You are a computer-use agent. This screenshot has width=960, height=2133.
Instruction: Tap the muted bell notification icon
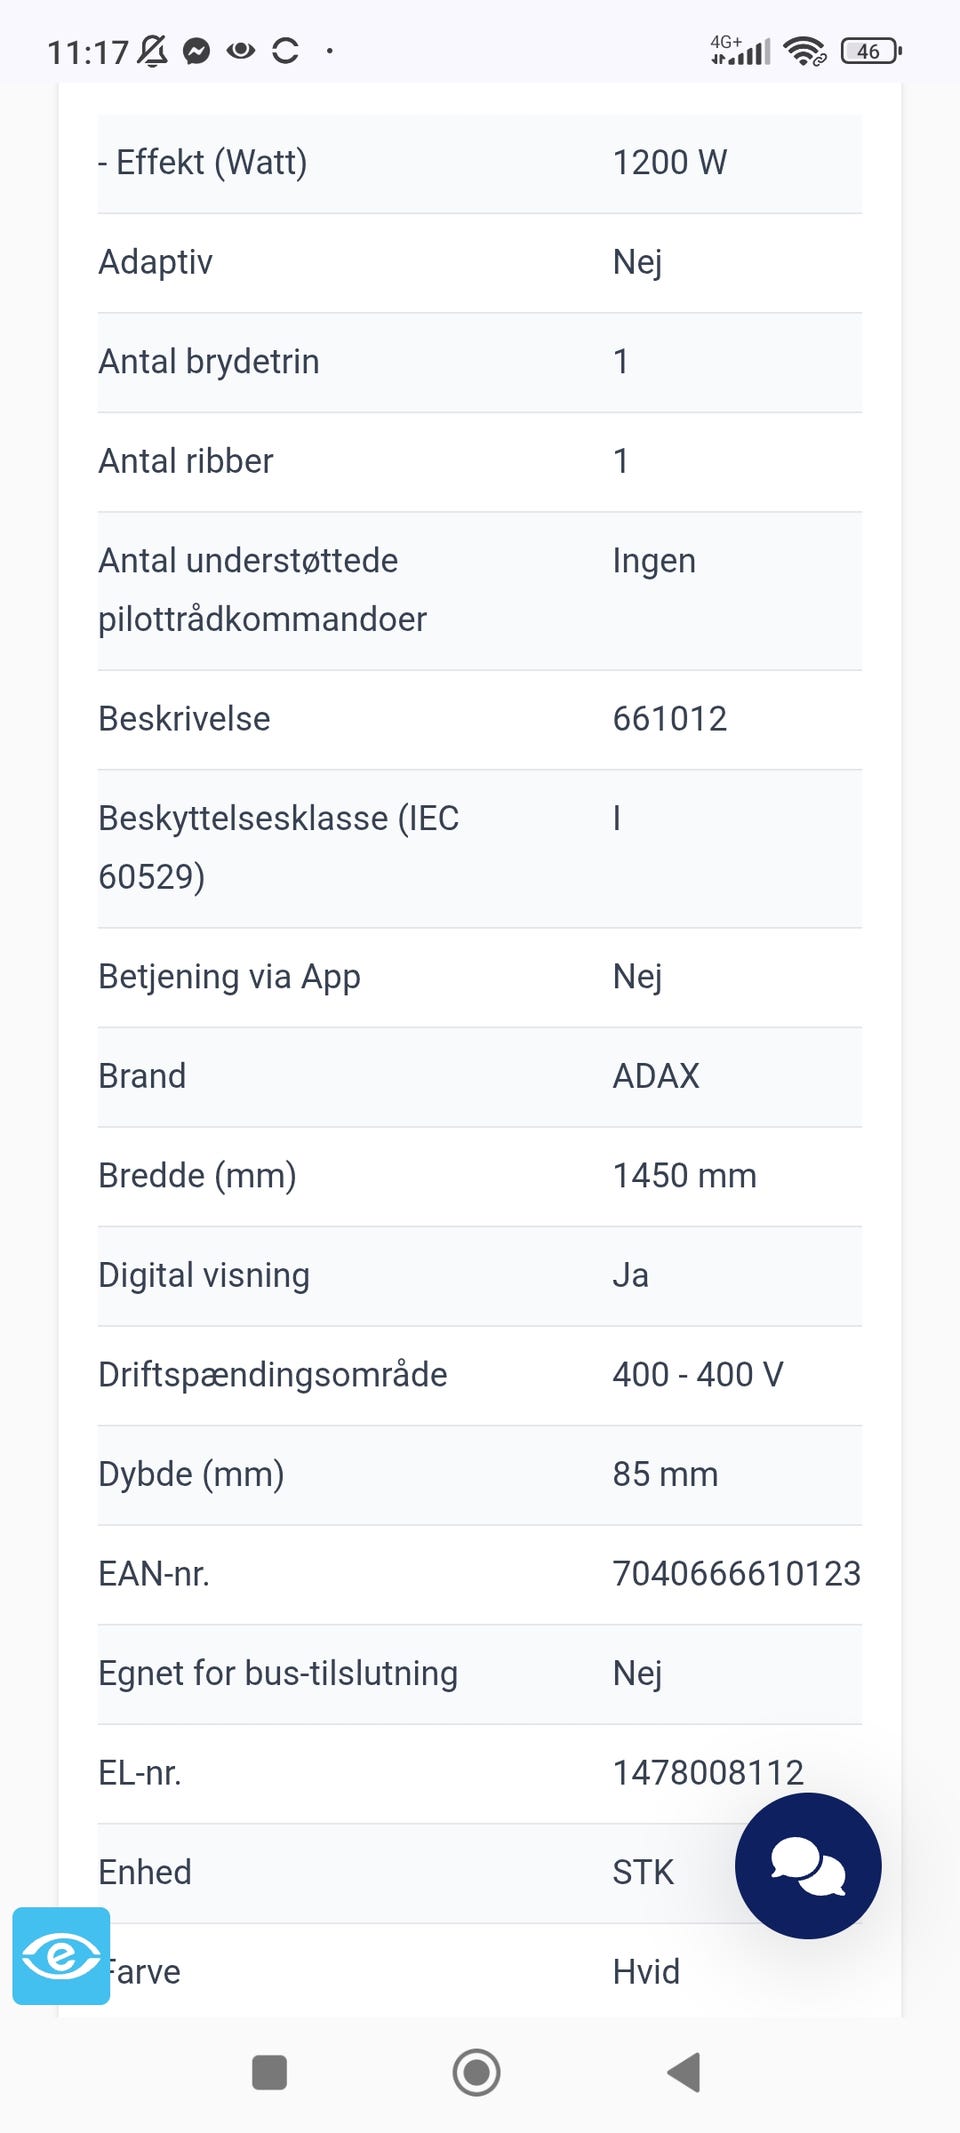pos(153,51)
